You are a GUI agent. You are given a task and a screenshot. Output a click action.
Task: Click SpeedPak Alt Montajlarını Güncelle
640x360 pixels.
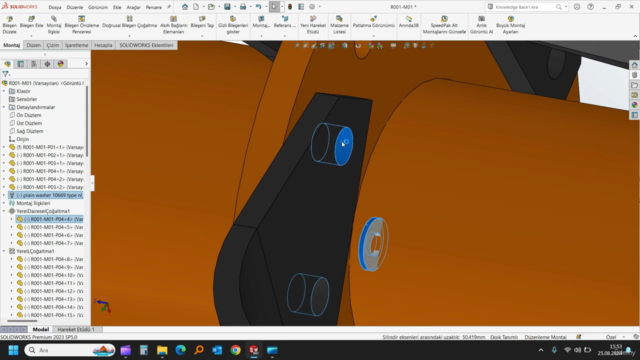444,25
